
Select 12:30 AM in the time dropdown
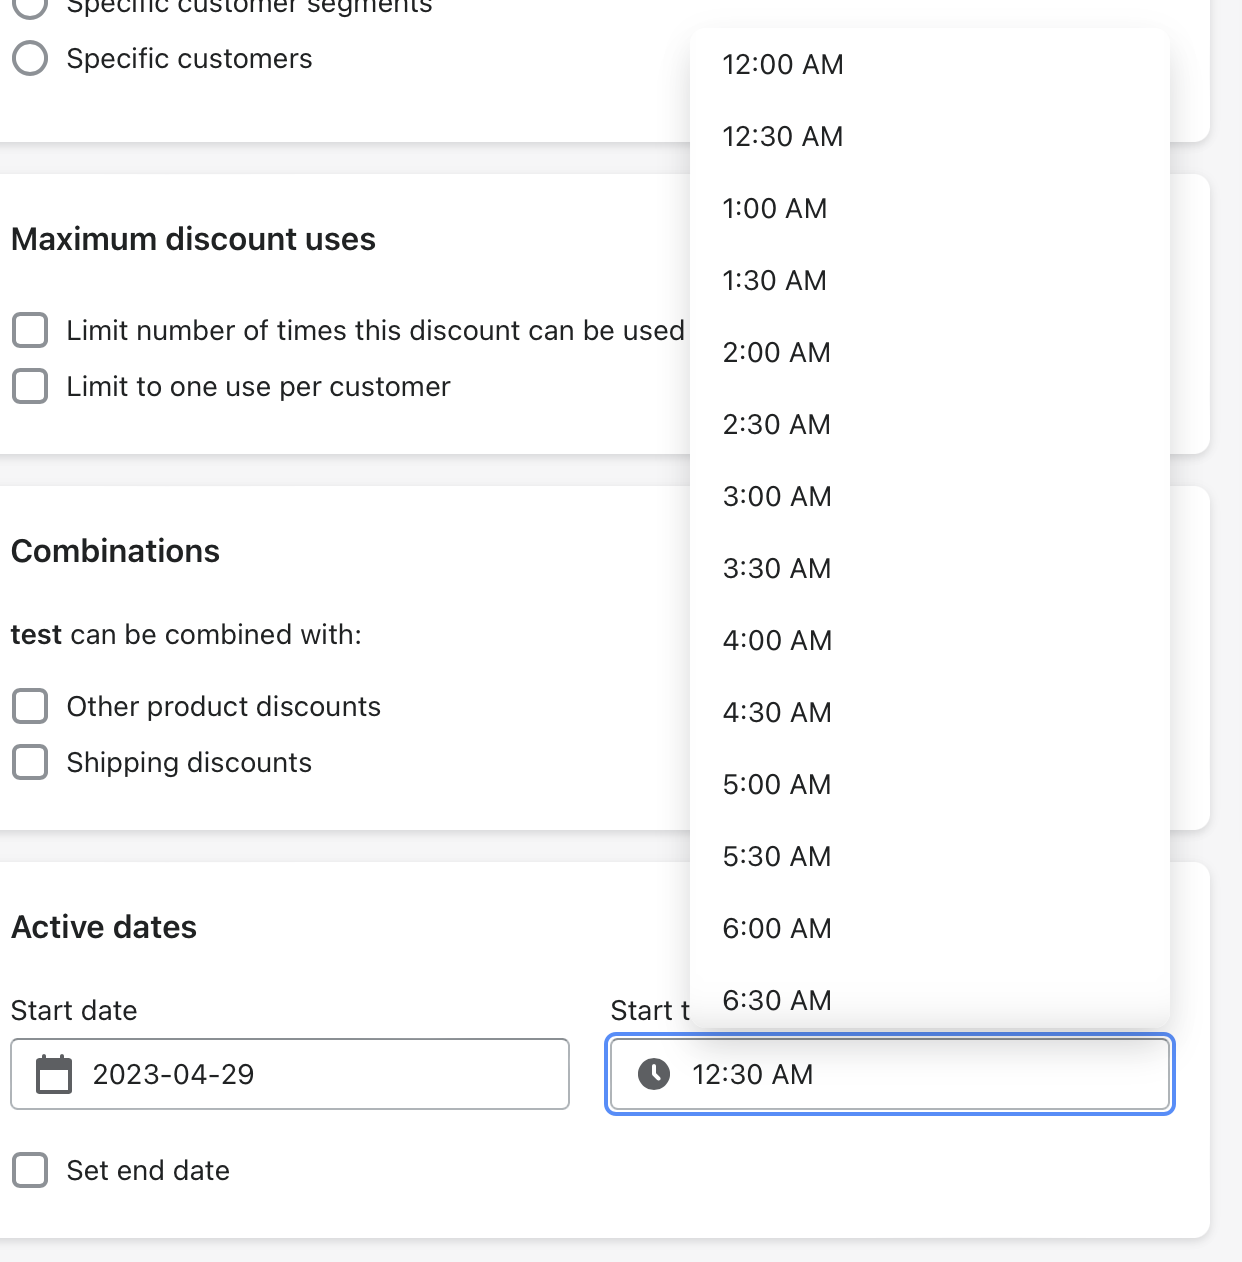(783, 137)
